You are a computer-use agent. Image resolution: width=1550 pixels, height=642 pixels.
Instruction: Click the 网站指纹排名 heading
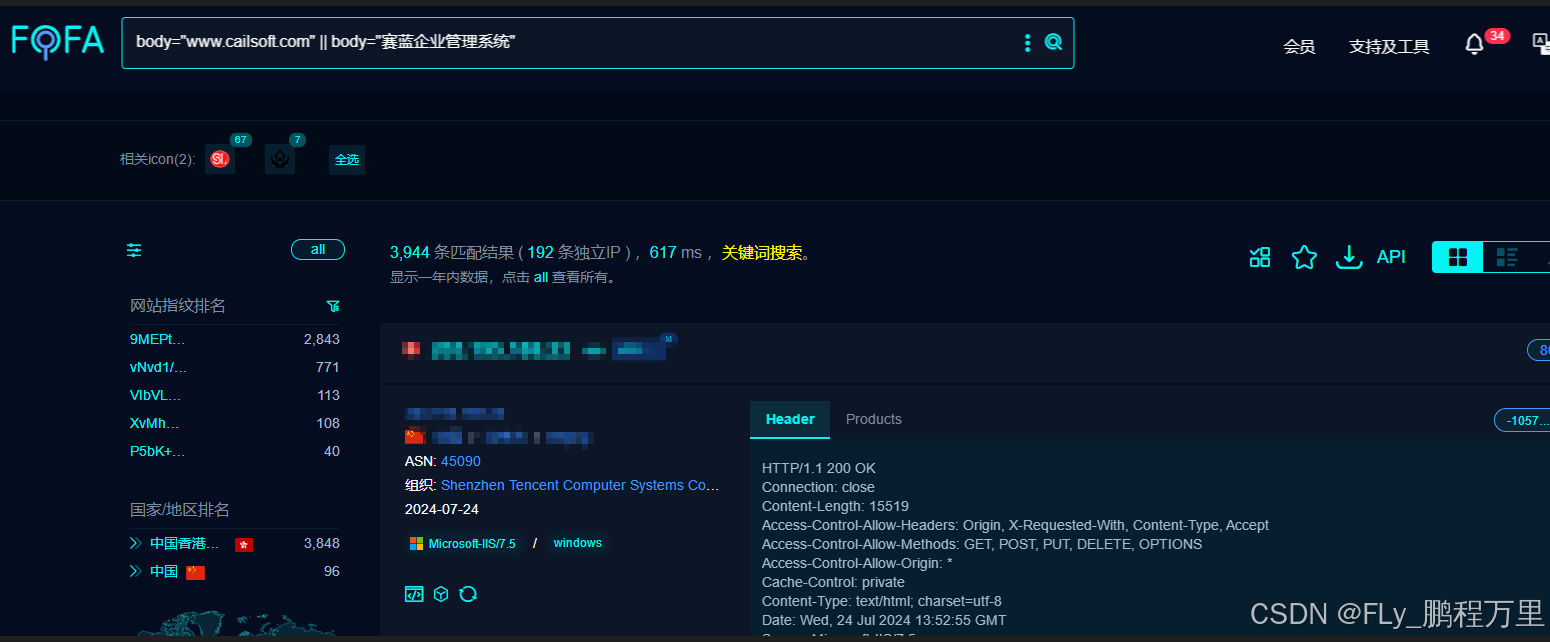tap(178, 305)
